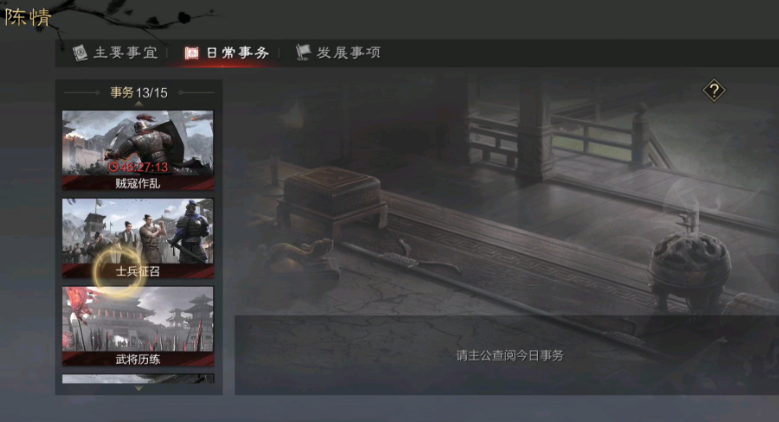Image resolution: width=779 pixels, height=422 pixels.
Task: Open the 贼寇作乱 task card
Action: pyautogui.click(x=138, y=150)
